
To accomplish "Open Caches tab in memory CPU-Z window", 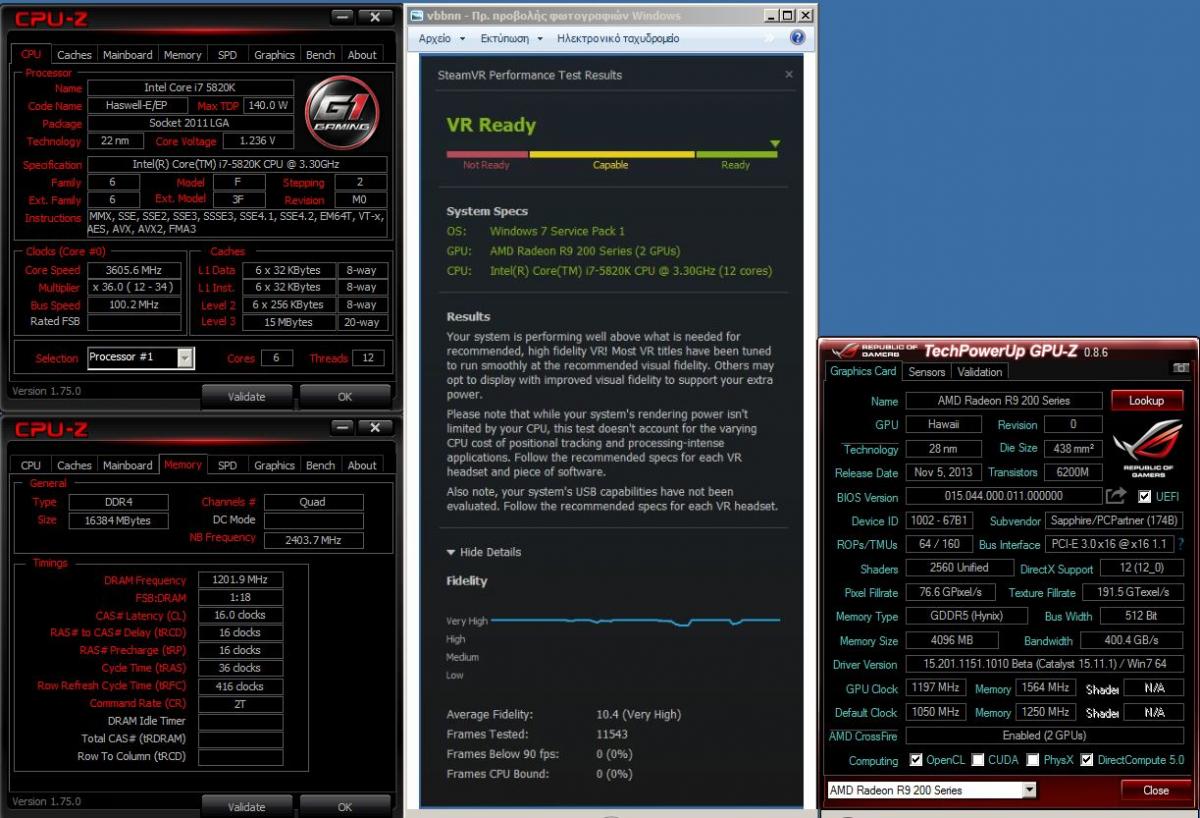I will click(74, 465).
